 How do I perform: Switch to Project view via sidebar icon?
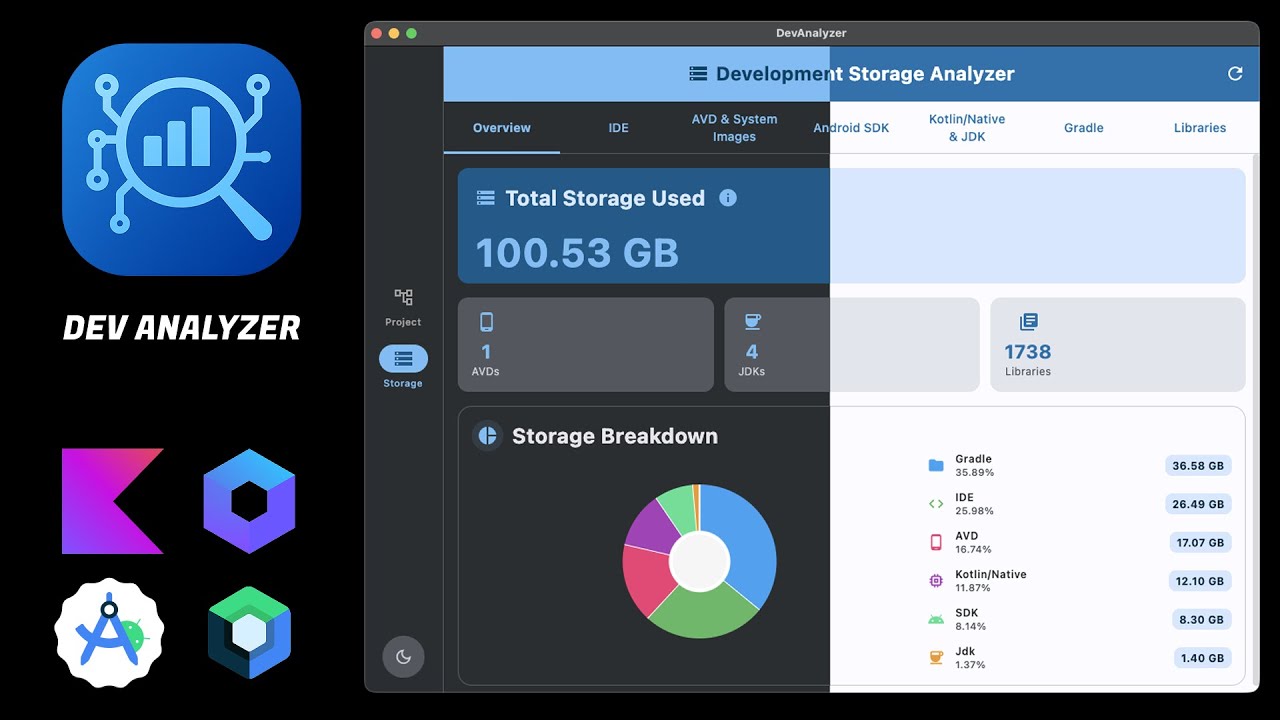click(403, 297)
